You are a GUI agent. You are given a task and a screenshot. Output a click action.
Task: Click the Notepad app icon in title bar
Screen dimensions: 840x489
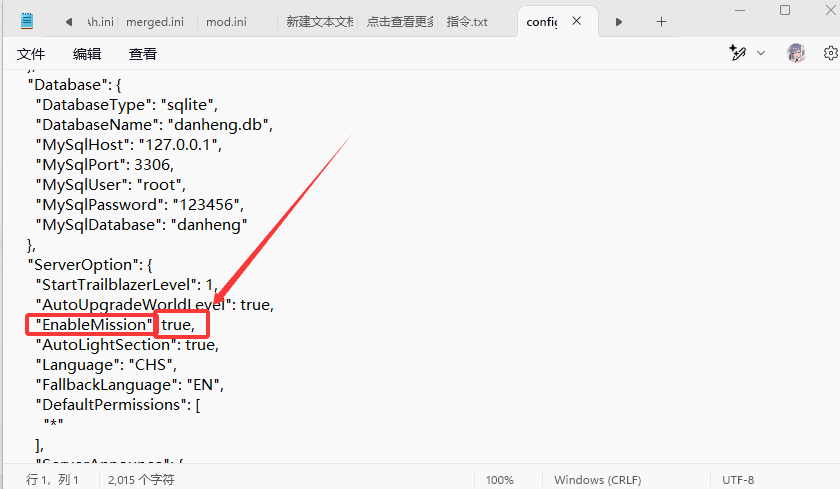[x=27, y=21]
